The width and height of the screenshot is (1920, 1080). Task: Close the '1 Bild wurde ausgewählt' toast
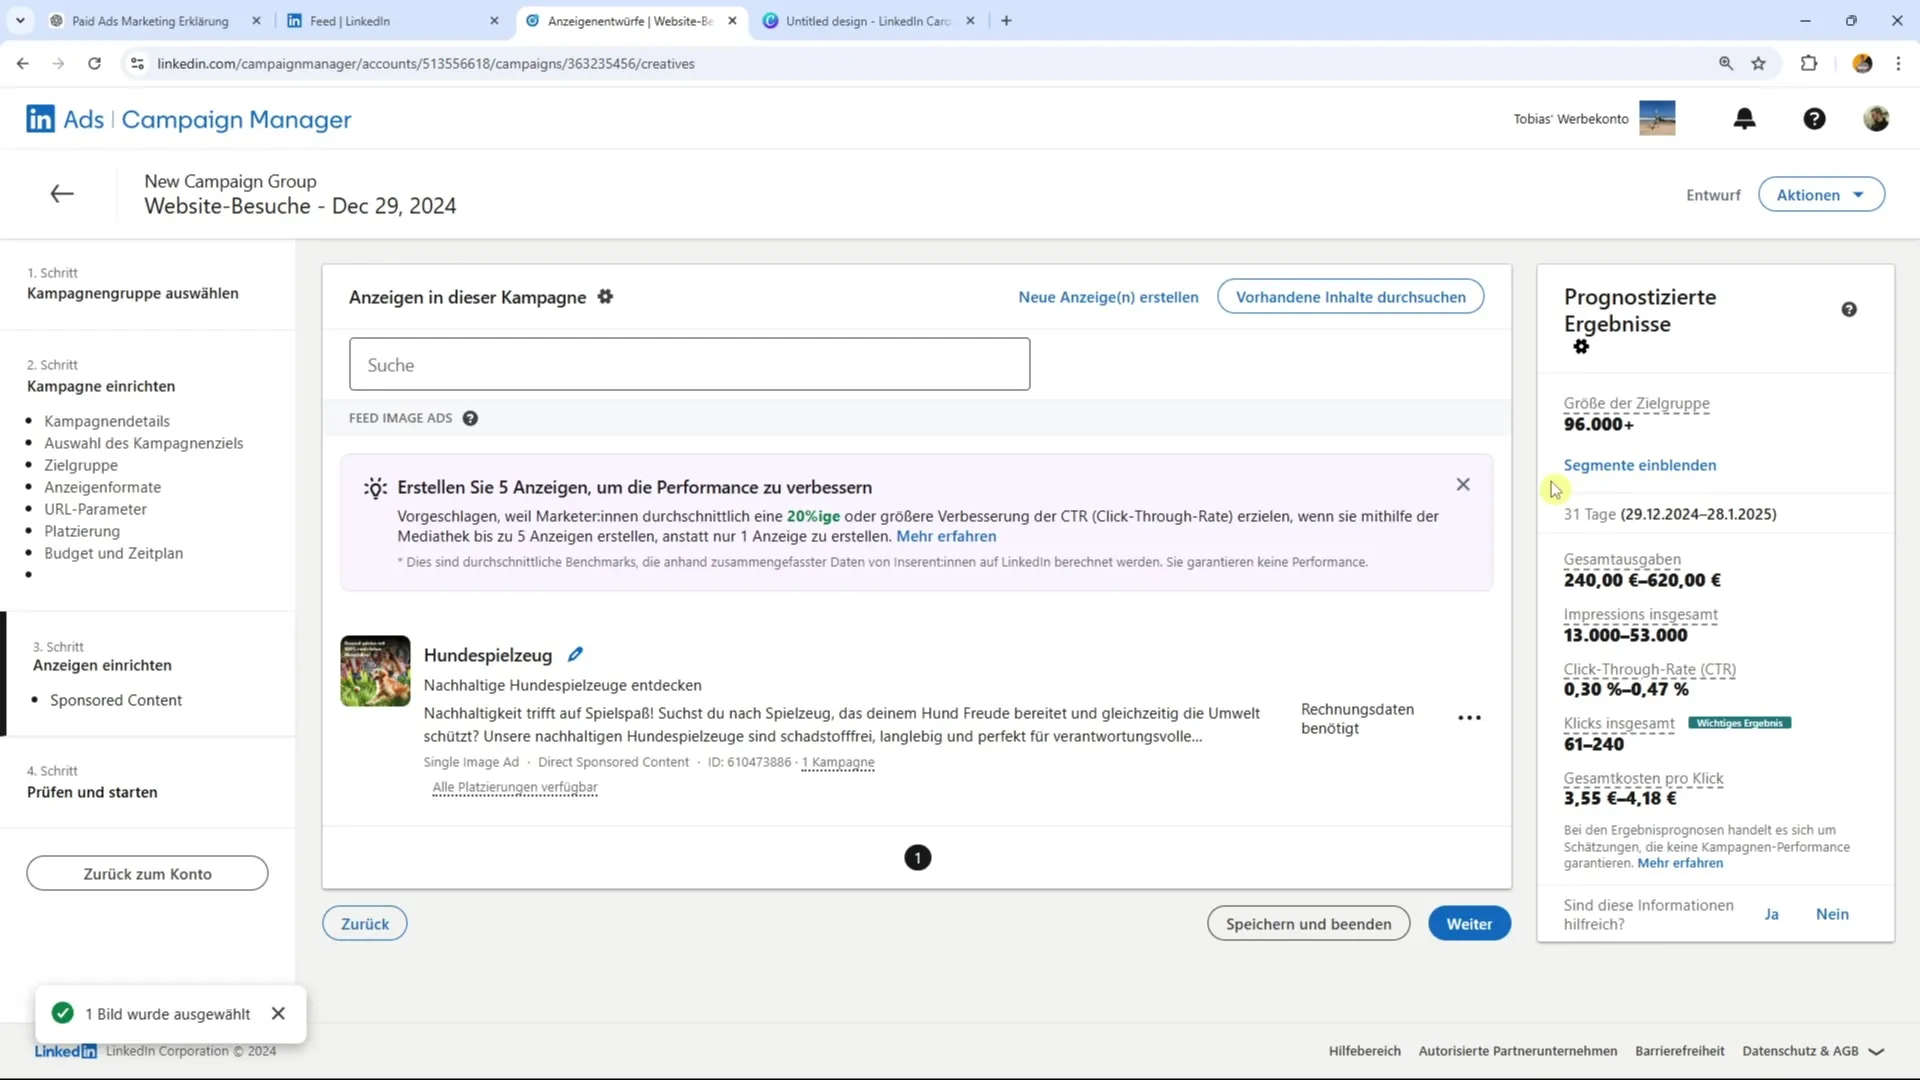(278, 1014)
